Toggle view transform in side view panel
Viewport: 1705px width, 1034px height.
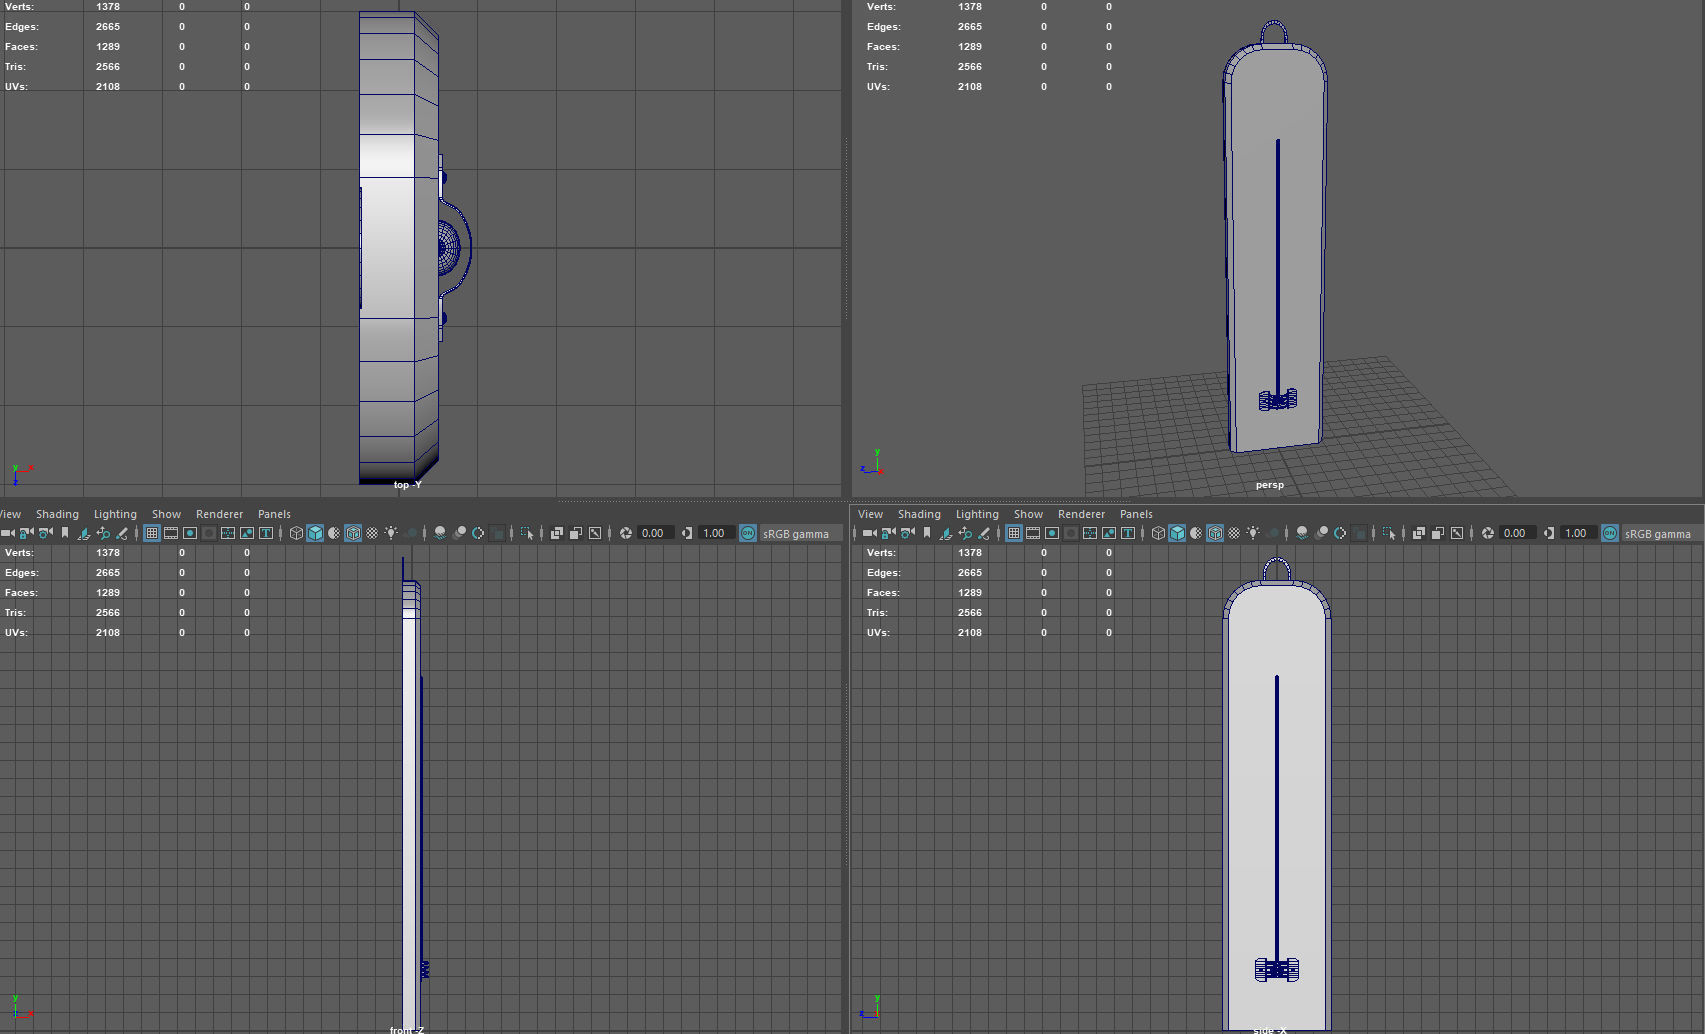pyautogui.click(x=1610, y=533)
